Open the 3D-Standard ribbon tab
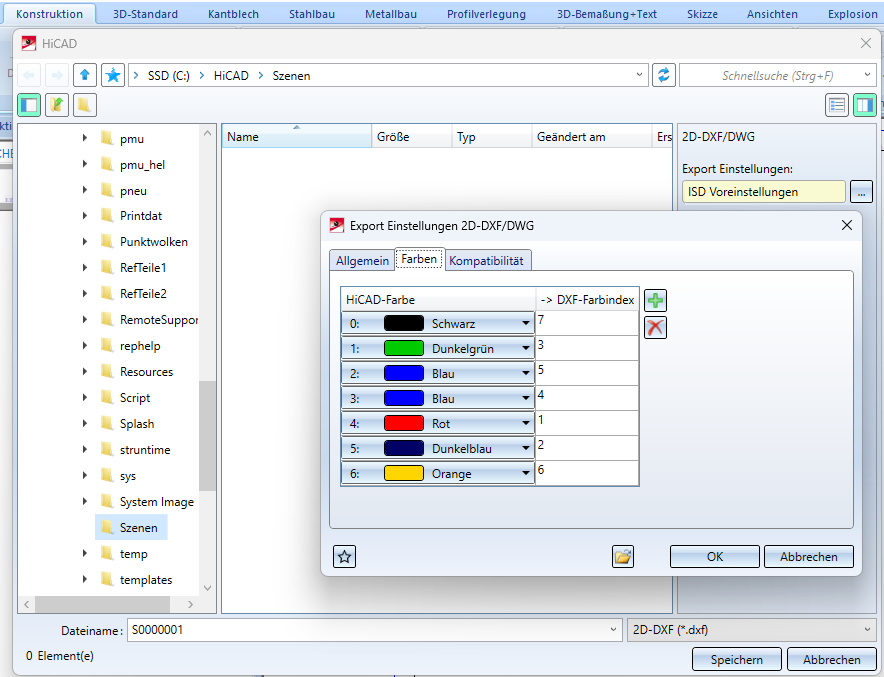884x677 pixels. tap(145, 14)
